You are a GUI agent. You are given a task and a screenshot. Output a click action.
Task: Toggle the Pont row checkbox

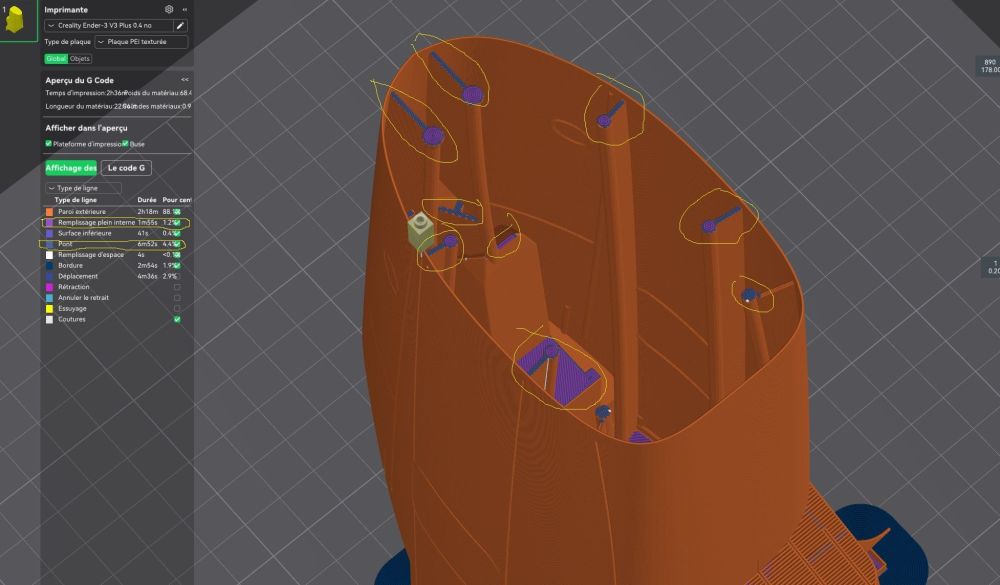pos(177,244)
